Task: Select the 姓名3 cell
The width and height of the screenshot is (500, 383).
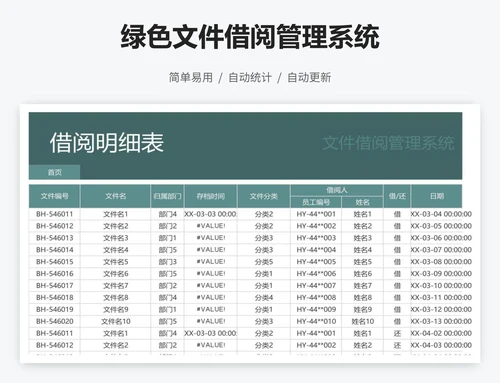Action: 362,238
